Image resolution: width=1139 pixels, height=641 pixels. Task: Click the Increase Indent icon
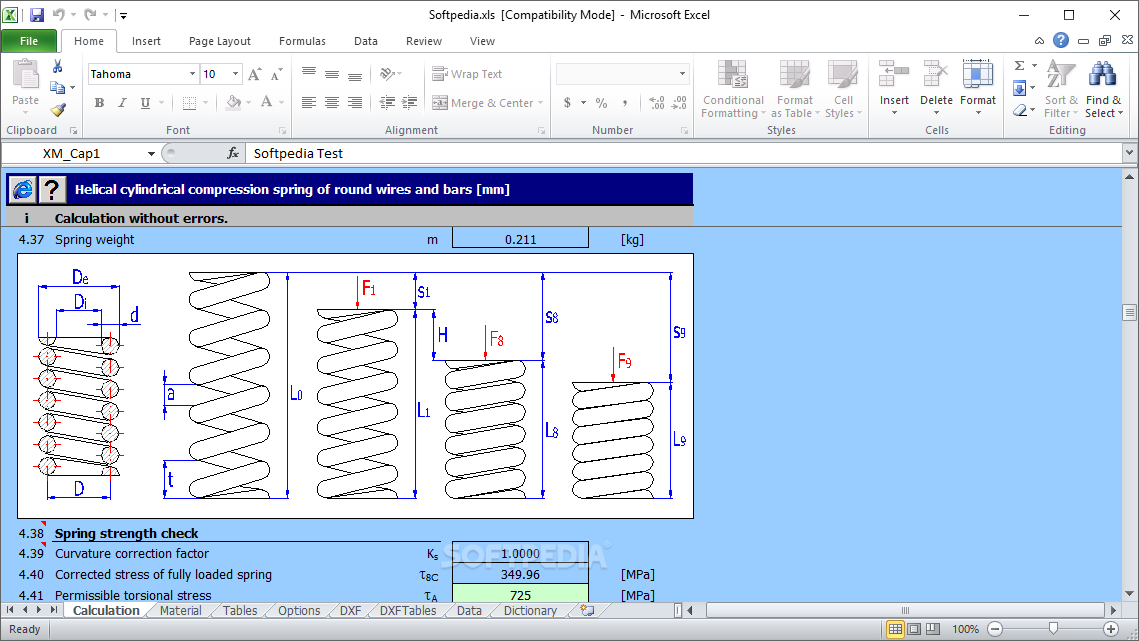[x=410, y=102]
